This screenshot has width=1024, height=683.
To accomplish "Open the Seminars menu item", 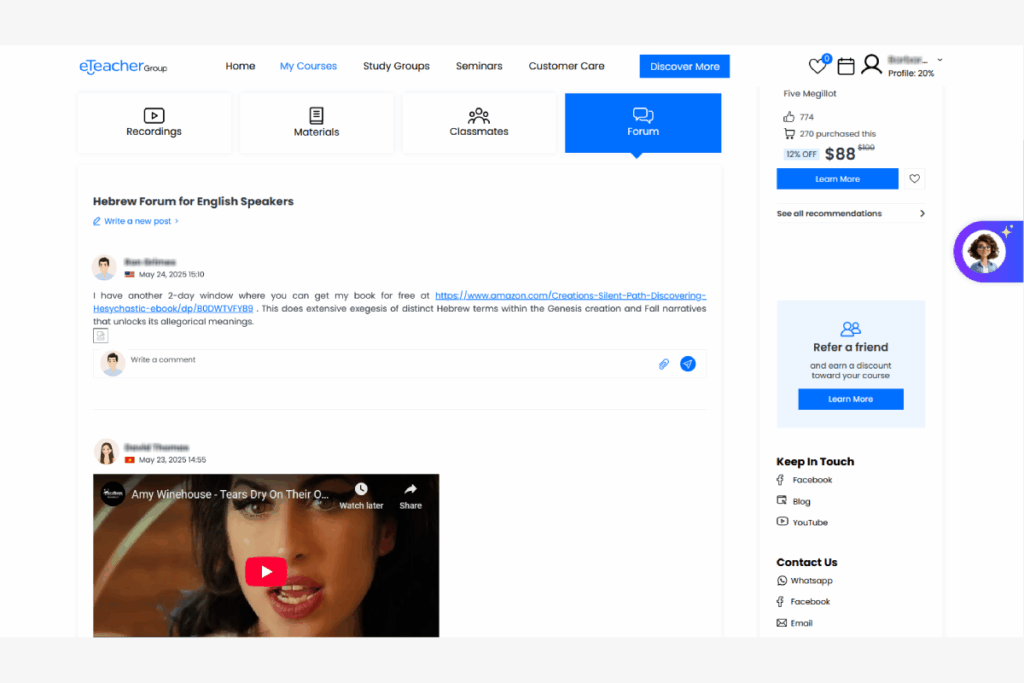I will (x=479, y=66).
